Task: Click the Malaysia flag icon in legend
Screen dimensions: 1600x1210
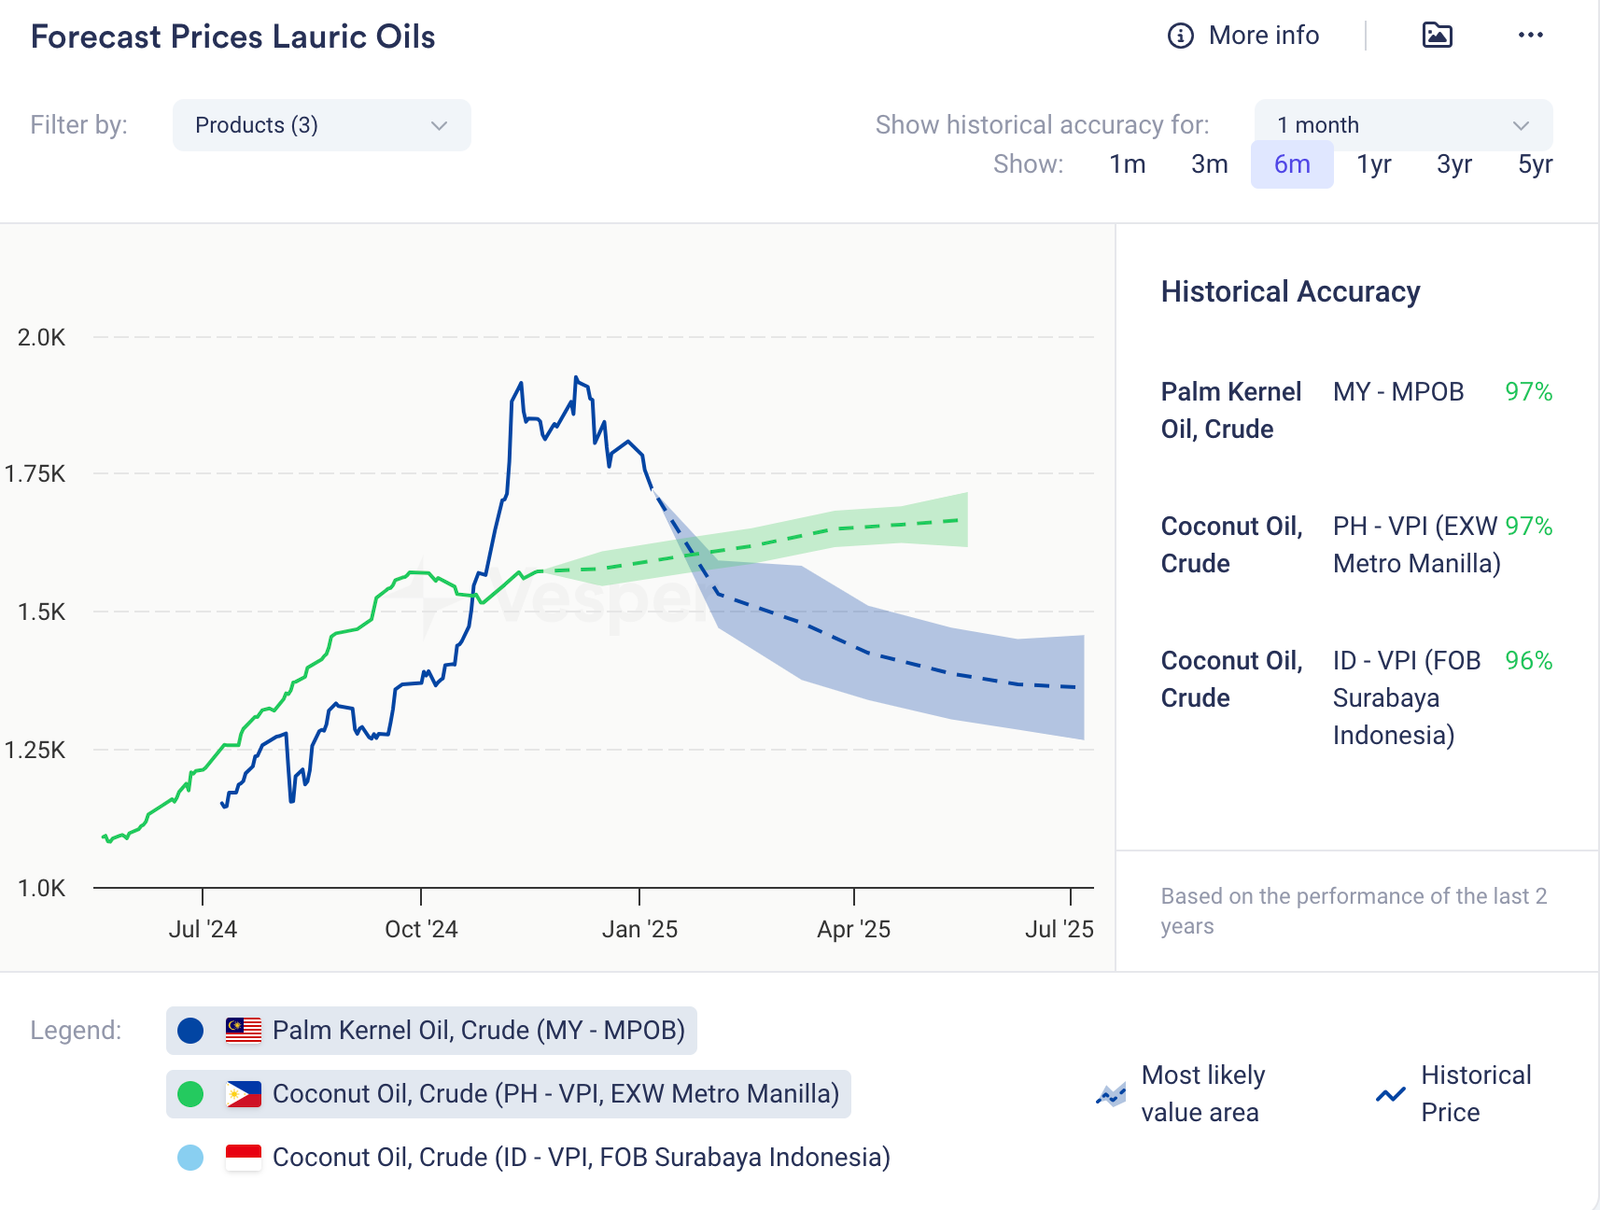Action: point(243,1030)
